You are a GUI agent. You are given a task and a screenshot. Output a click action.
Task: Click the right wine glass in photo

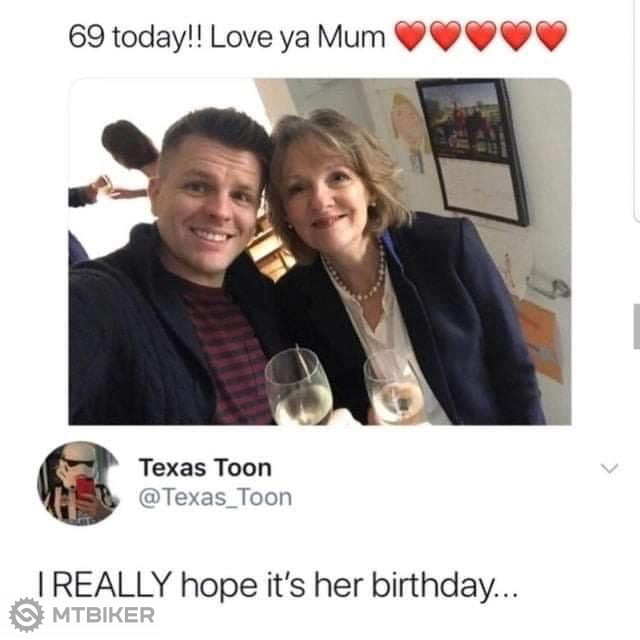(x=394, y=386)
